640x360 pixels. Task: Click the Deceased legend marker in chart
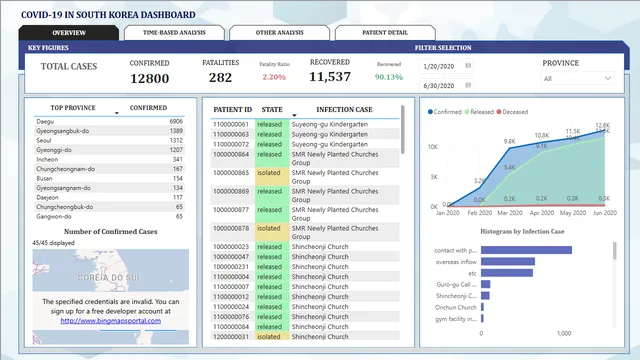(499, 111)
